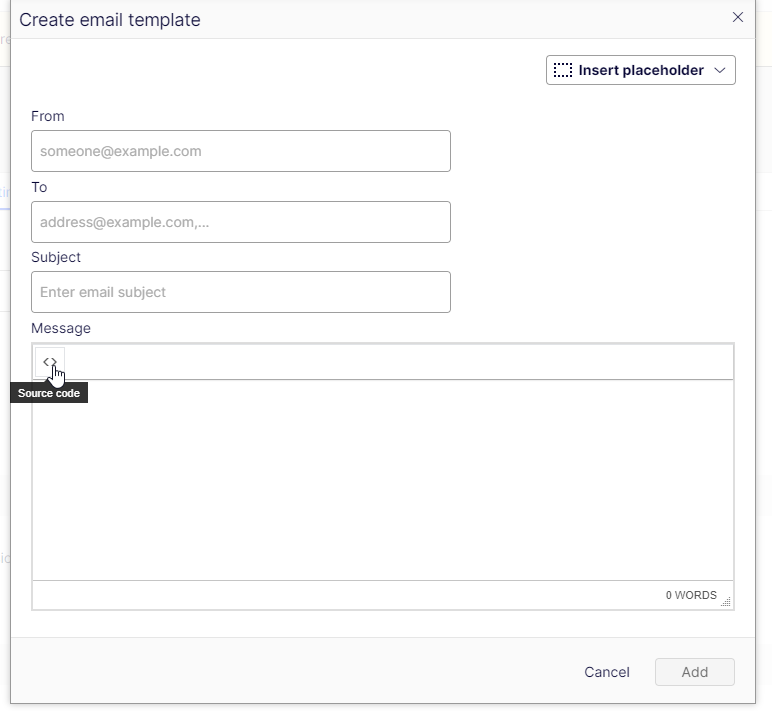Click the Message label above the editor
The height and width of the screenshot is (711, 772).
(x=61, y=328)
